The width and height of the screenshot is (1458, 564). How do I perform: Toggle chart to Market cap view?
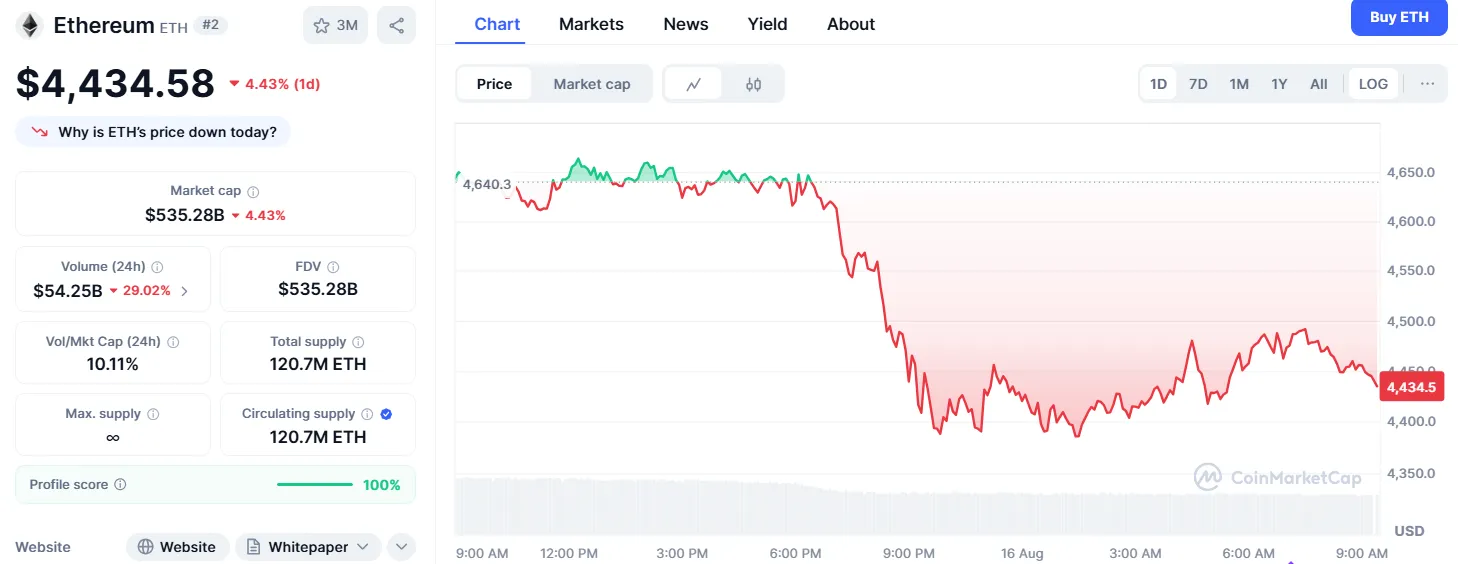(x=591, y=84)
